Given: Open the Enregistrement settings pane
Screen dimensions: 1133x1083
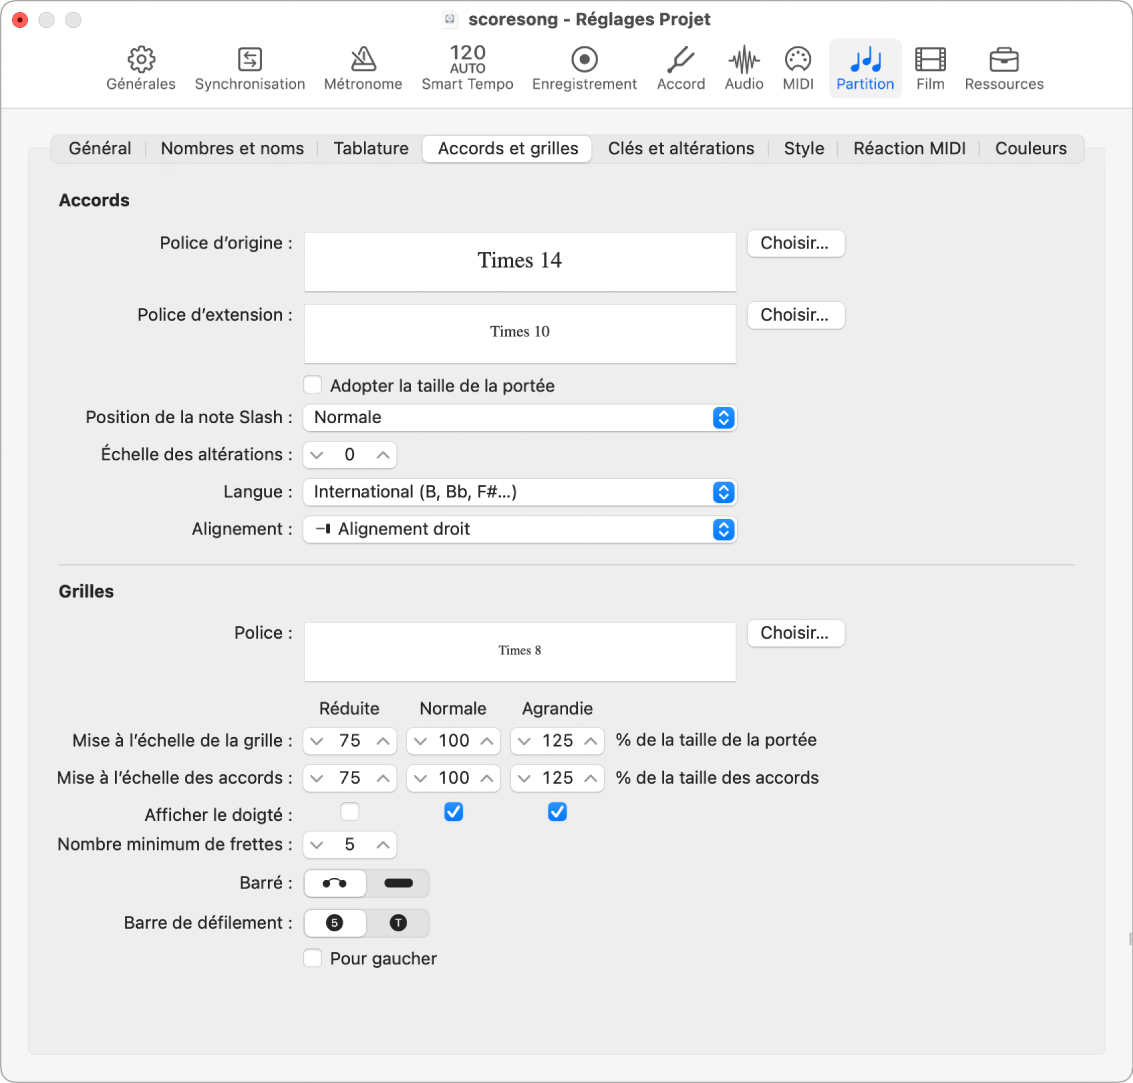Looking at the screenshot, I should point(584,68).
